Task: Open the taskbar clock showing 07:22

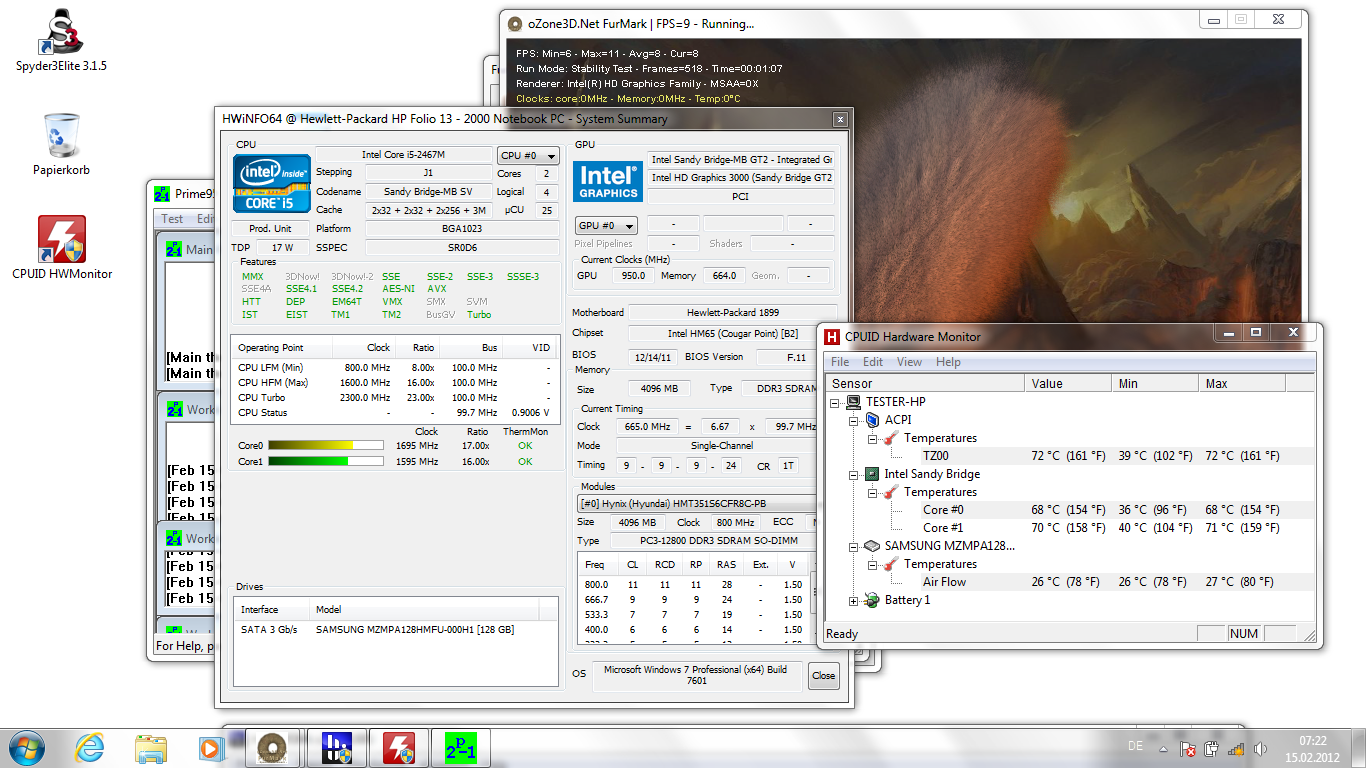Action: 1314,748
